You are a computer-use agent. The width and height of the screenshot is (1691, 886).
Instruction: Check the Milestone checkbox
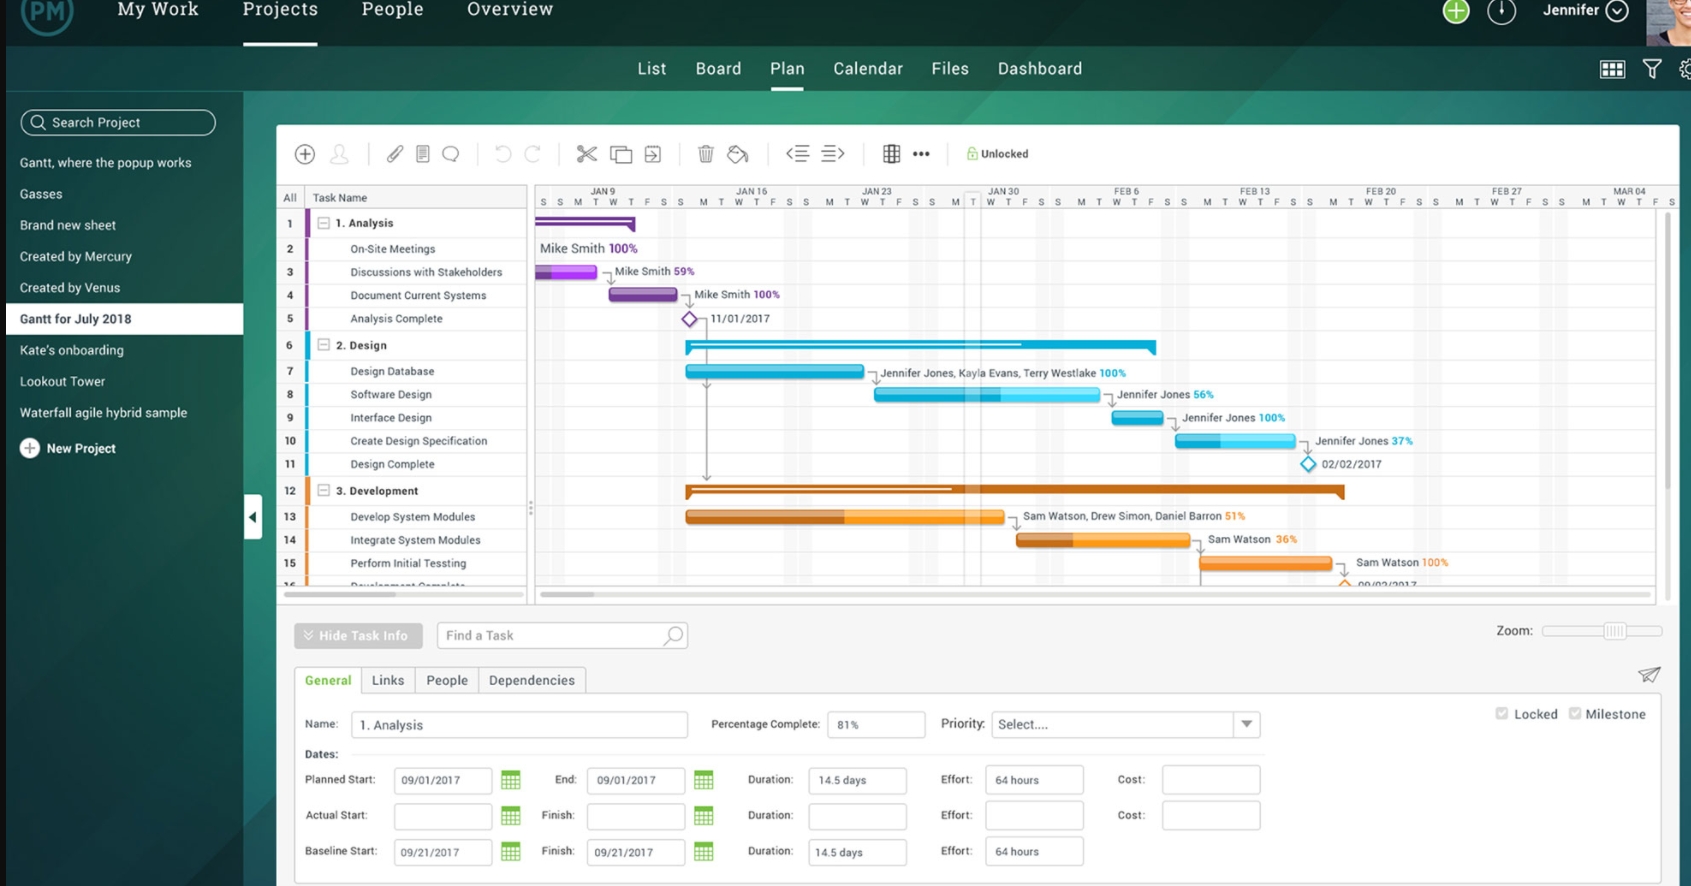pyautogui.click(x=1575, y=713)
